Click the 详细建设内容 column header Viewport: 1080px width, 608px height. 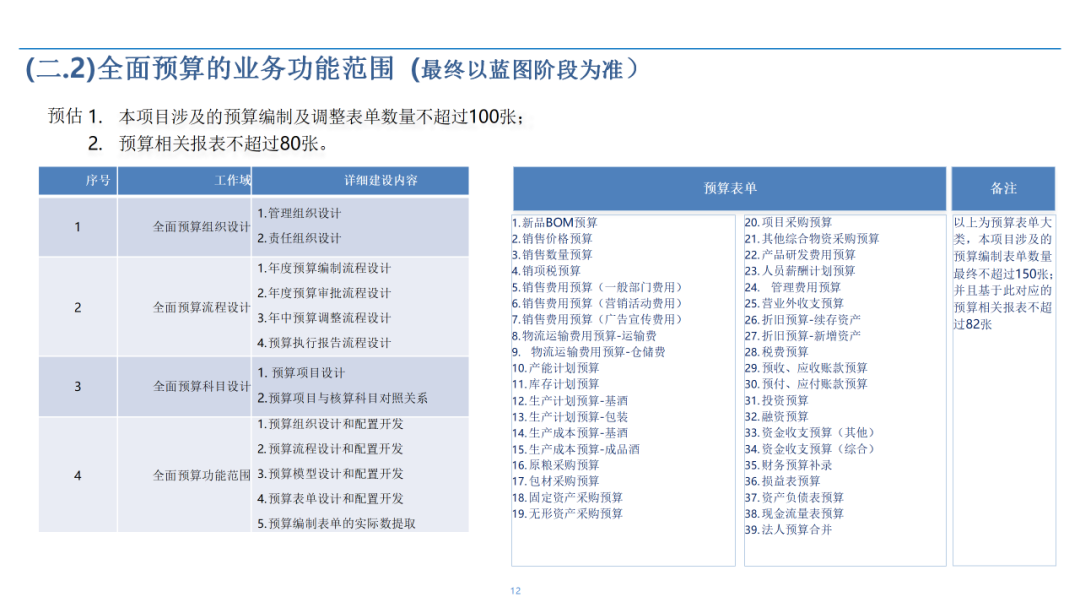[360, 180]
